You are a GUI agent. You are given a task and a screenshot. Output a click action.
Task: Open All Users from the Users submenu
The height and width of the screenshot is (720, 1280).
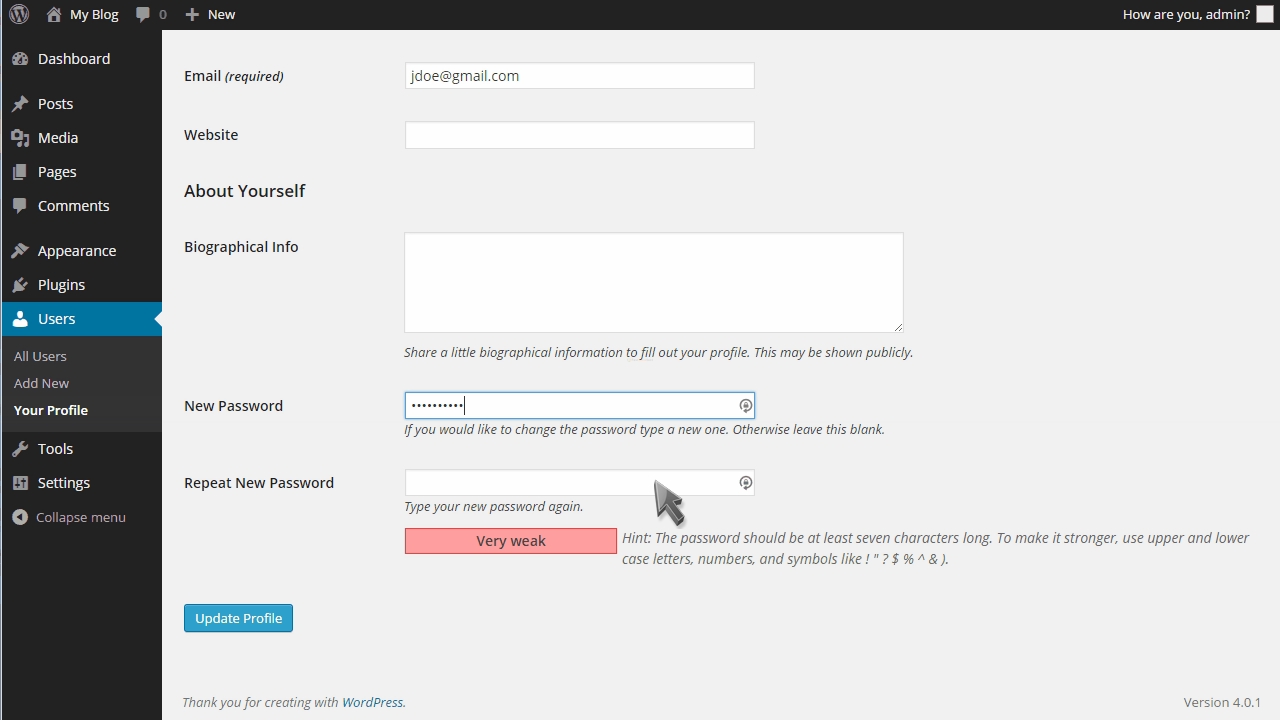(40, 356)
